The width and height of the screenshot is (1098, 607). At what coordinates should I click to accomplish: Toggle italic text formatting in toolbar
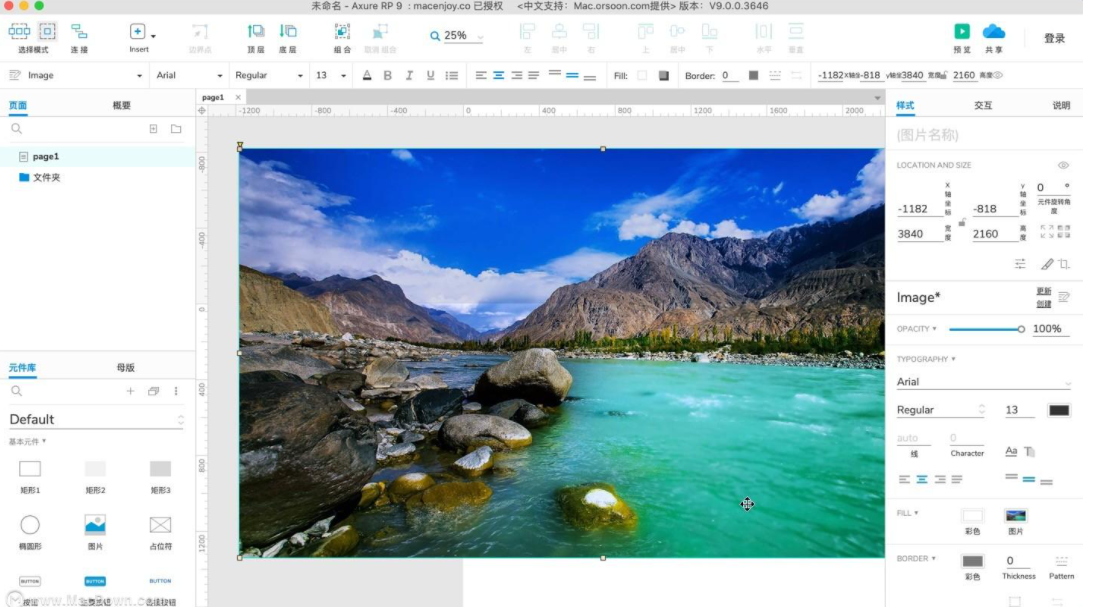pyautogui.click(x=409, y=75)
